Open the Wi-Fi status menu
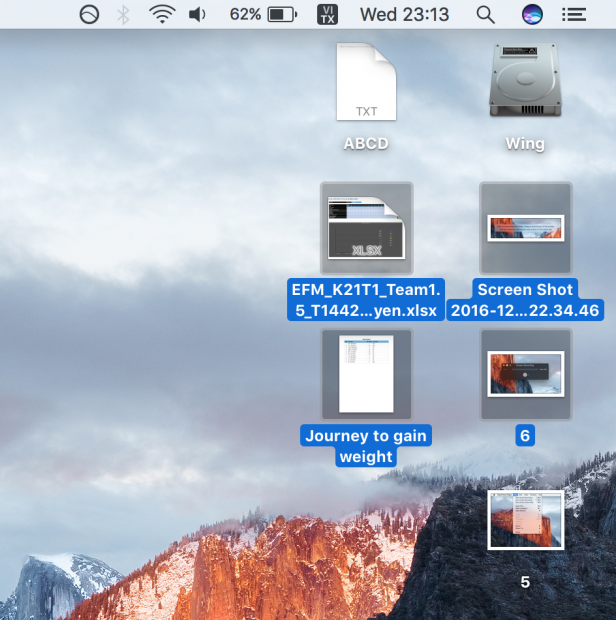This screenshot has width=616, height=620. (160, 15)
